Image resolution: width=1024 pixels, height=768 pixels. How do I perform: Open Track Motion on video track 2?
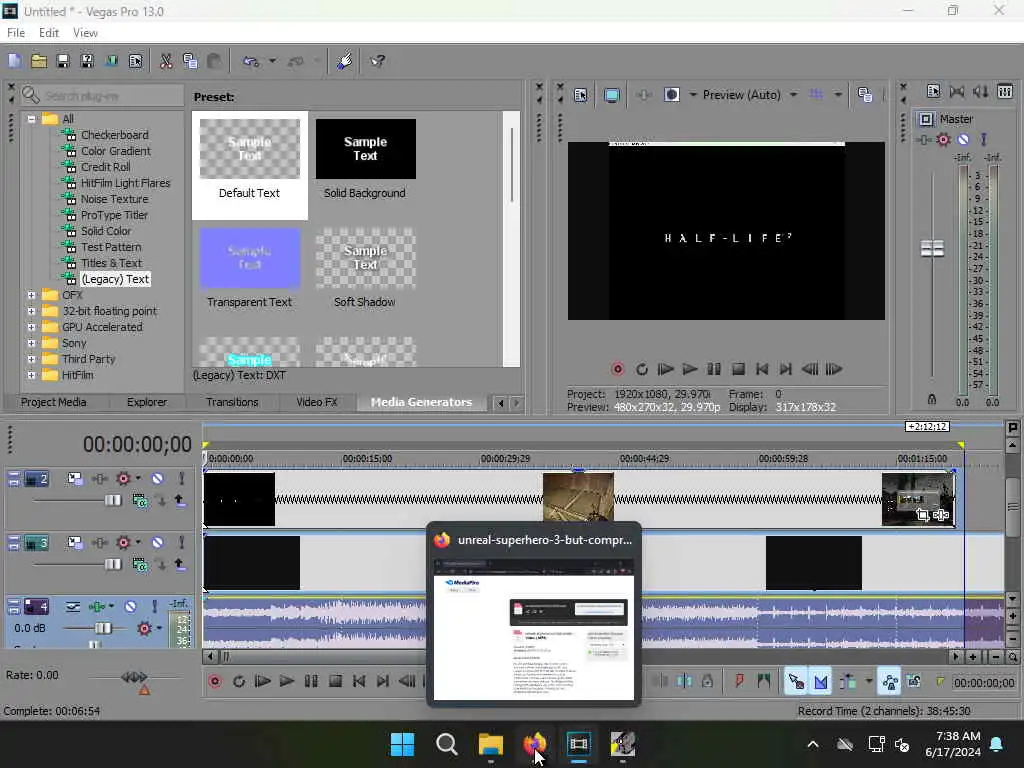75,479
